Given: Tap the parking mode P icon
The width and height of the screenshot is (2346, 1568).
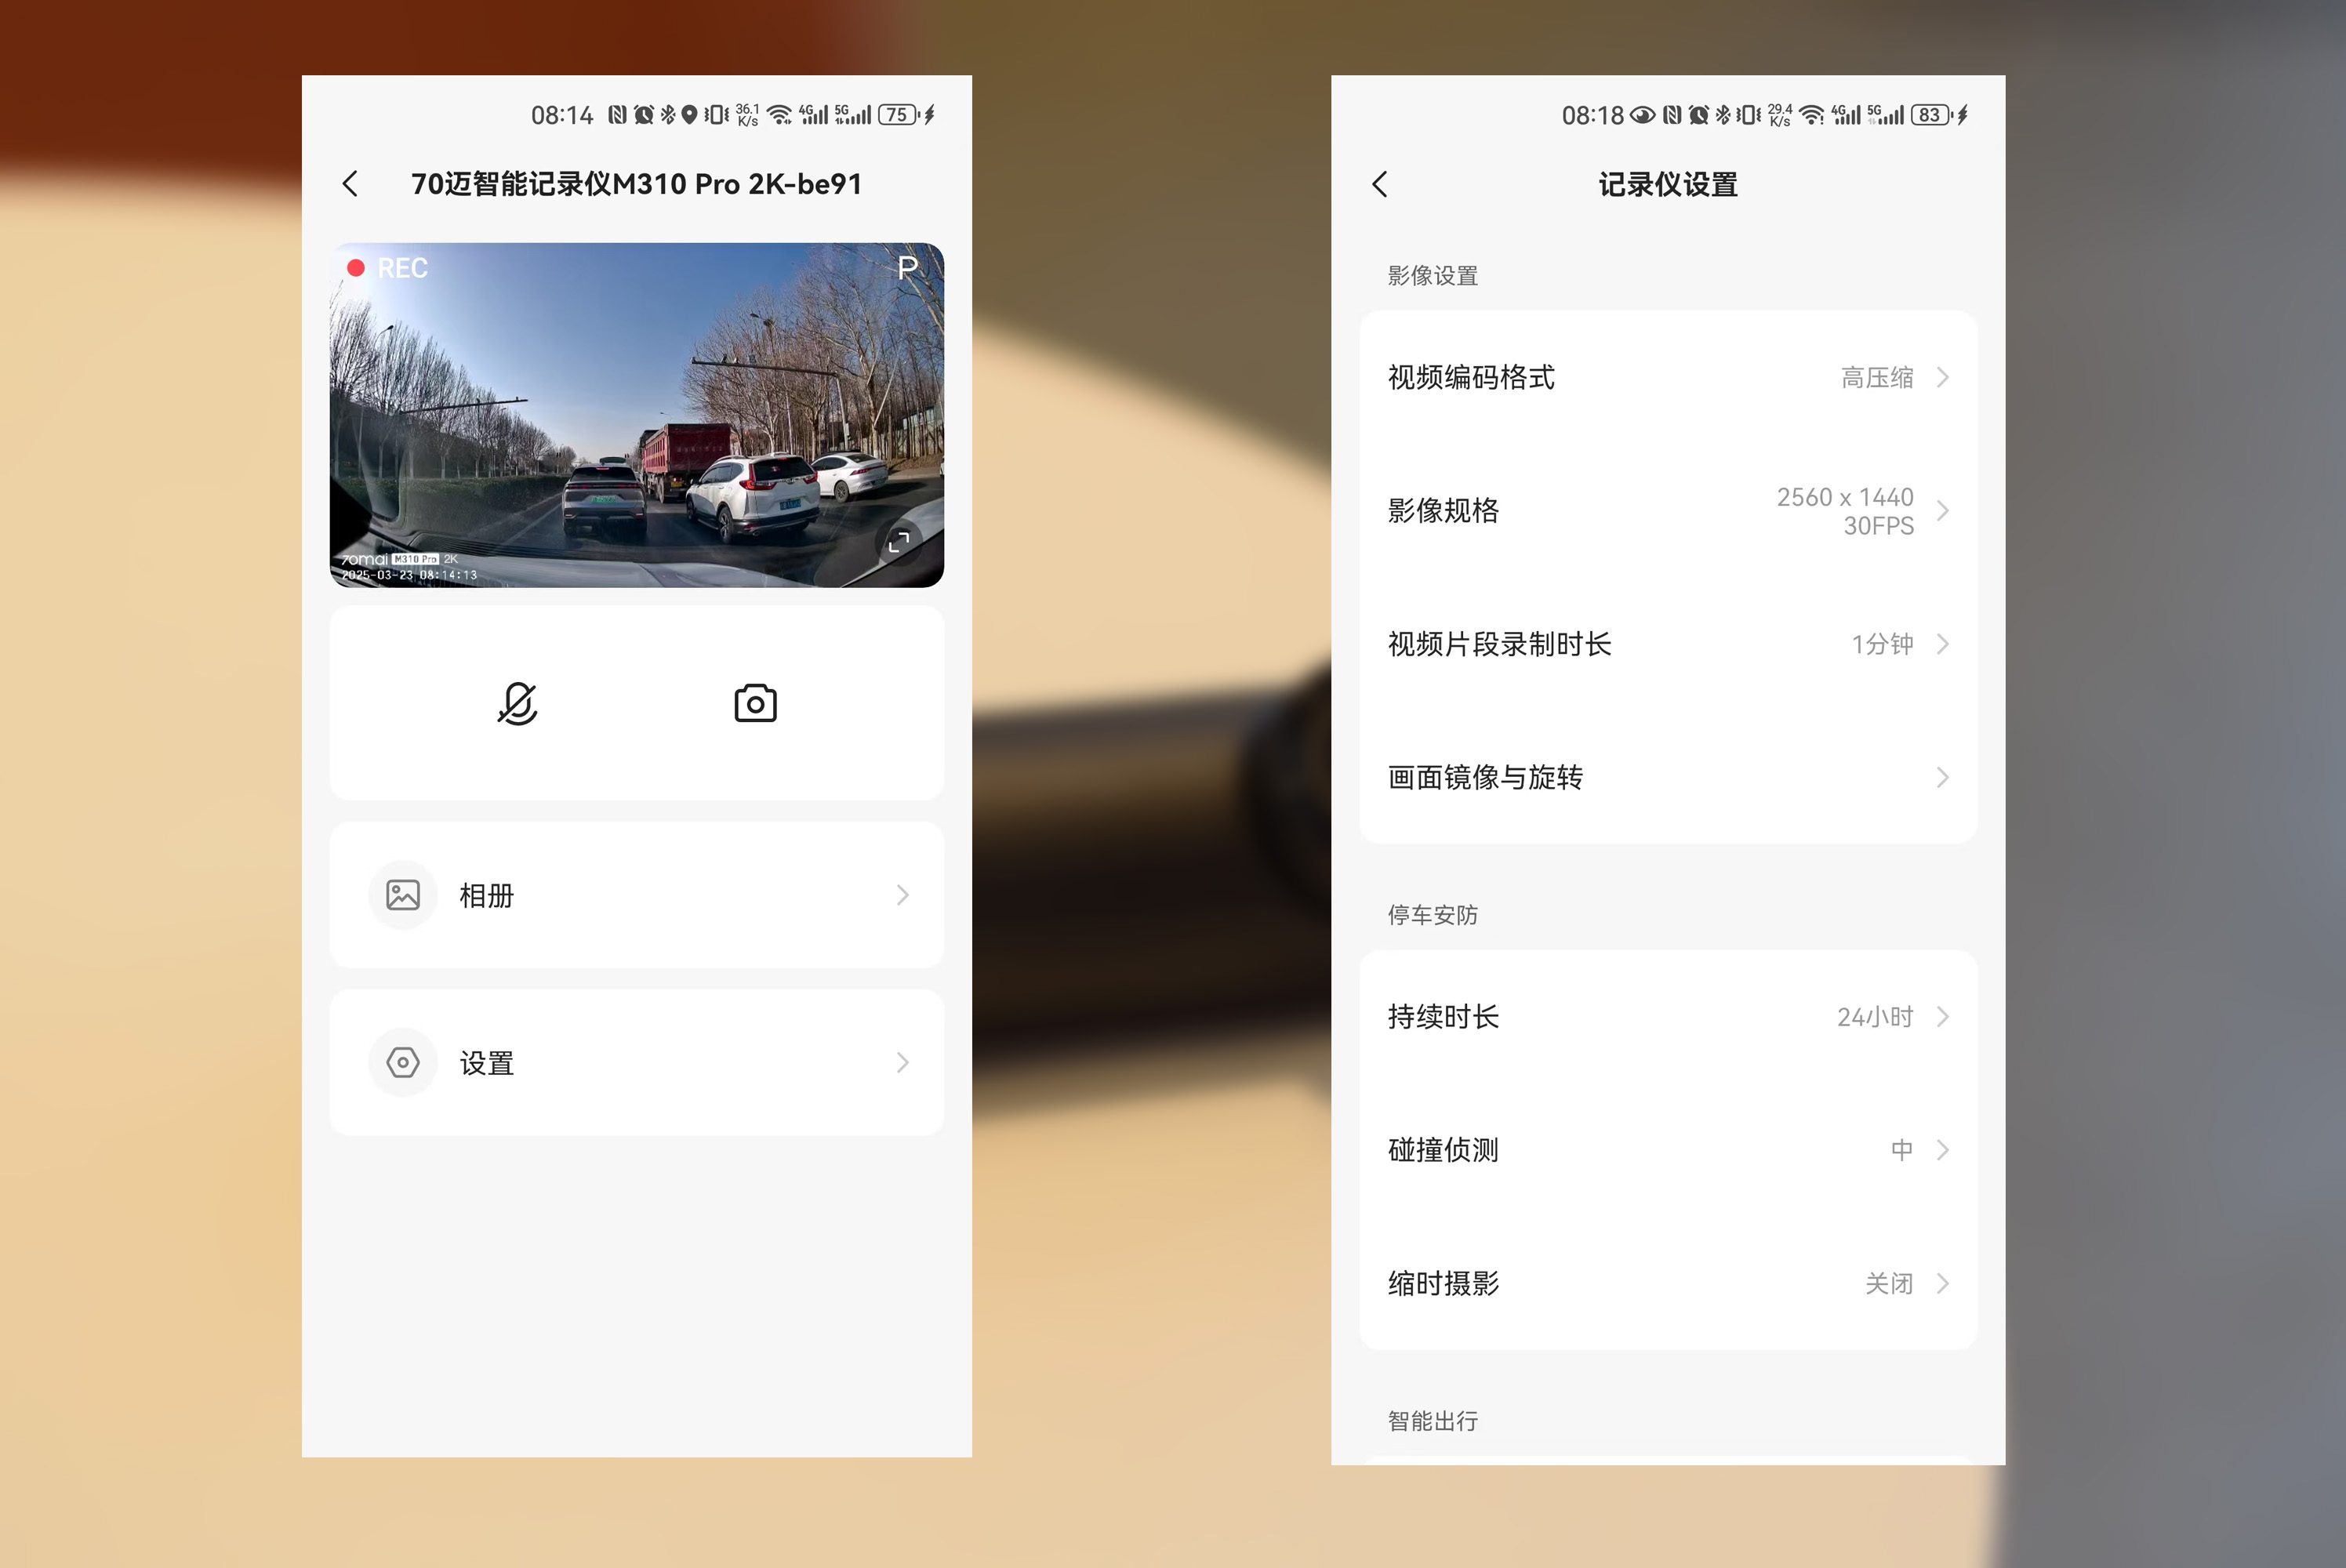Looking at the screenshot, I should point(907,268).
